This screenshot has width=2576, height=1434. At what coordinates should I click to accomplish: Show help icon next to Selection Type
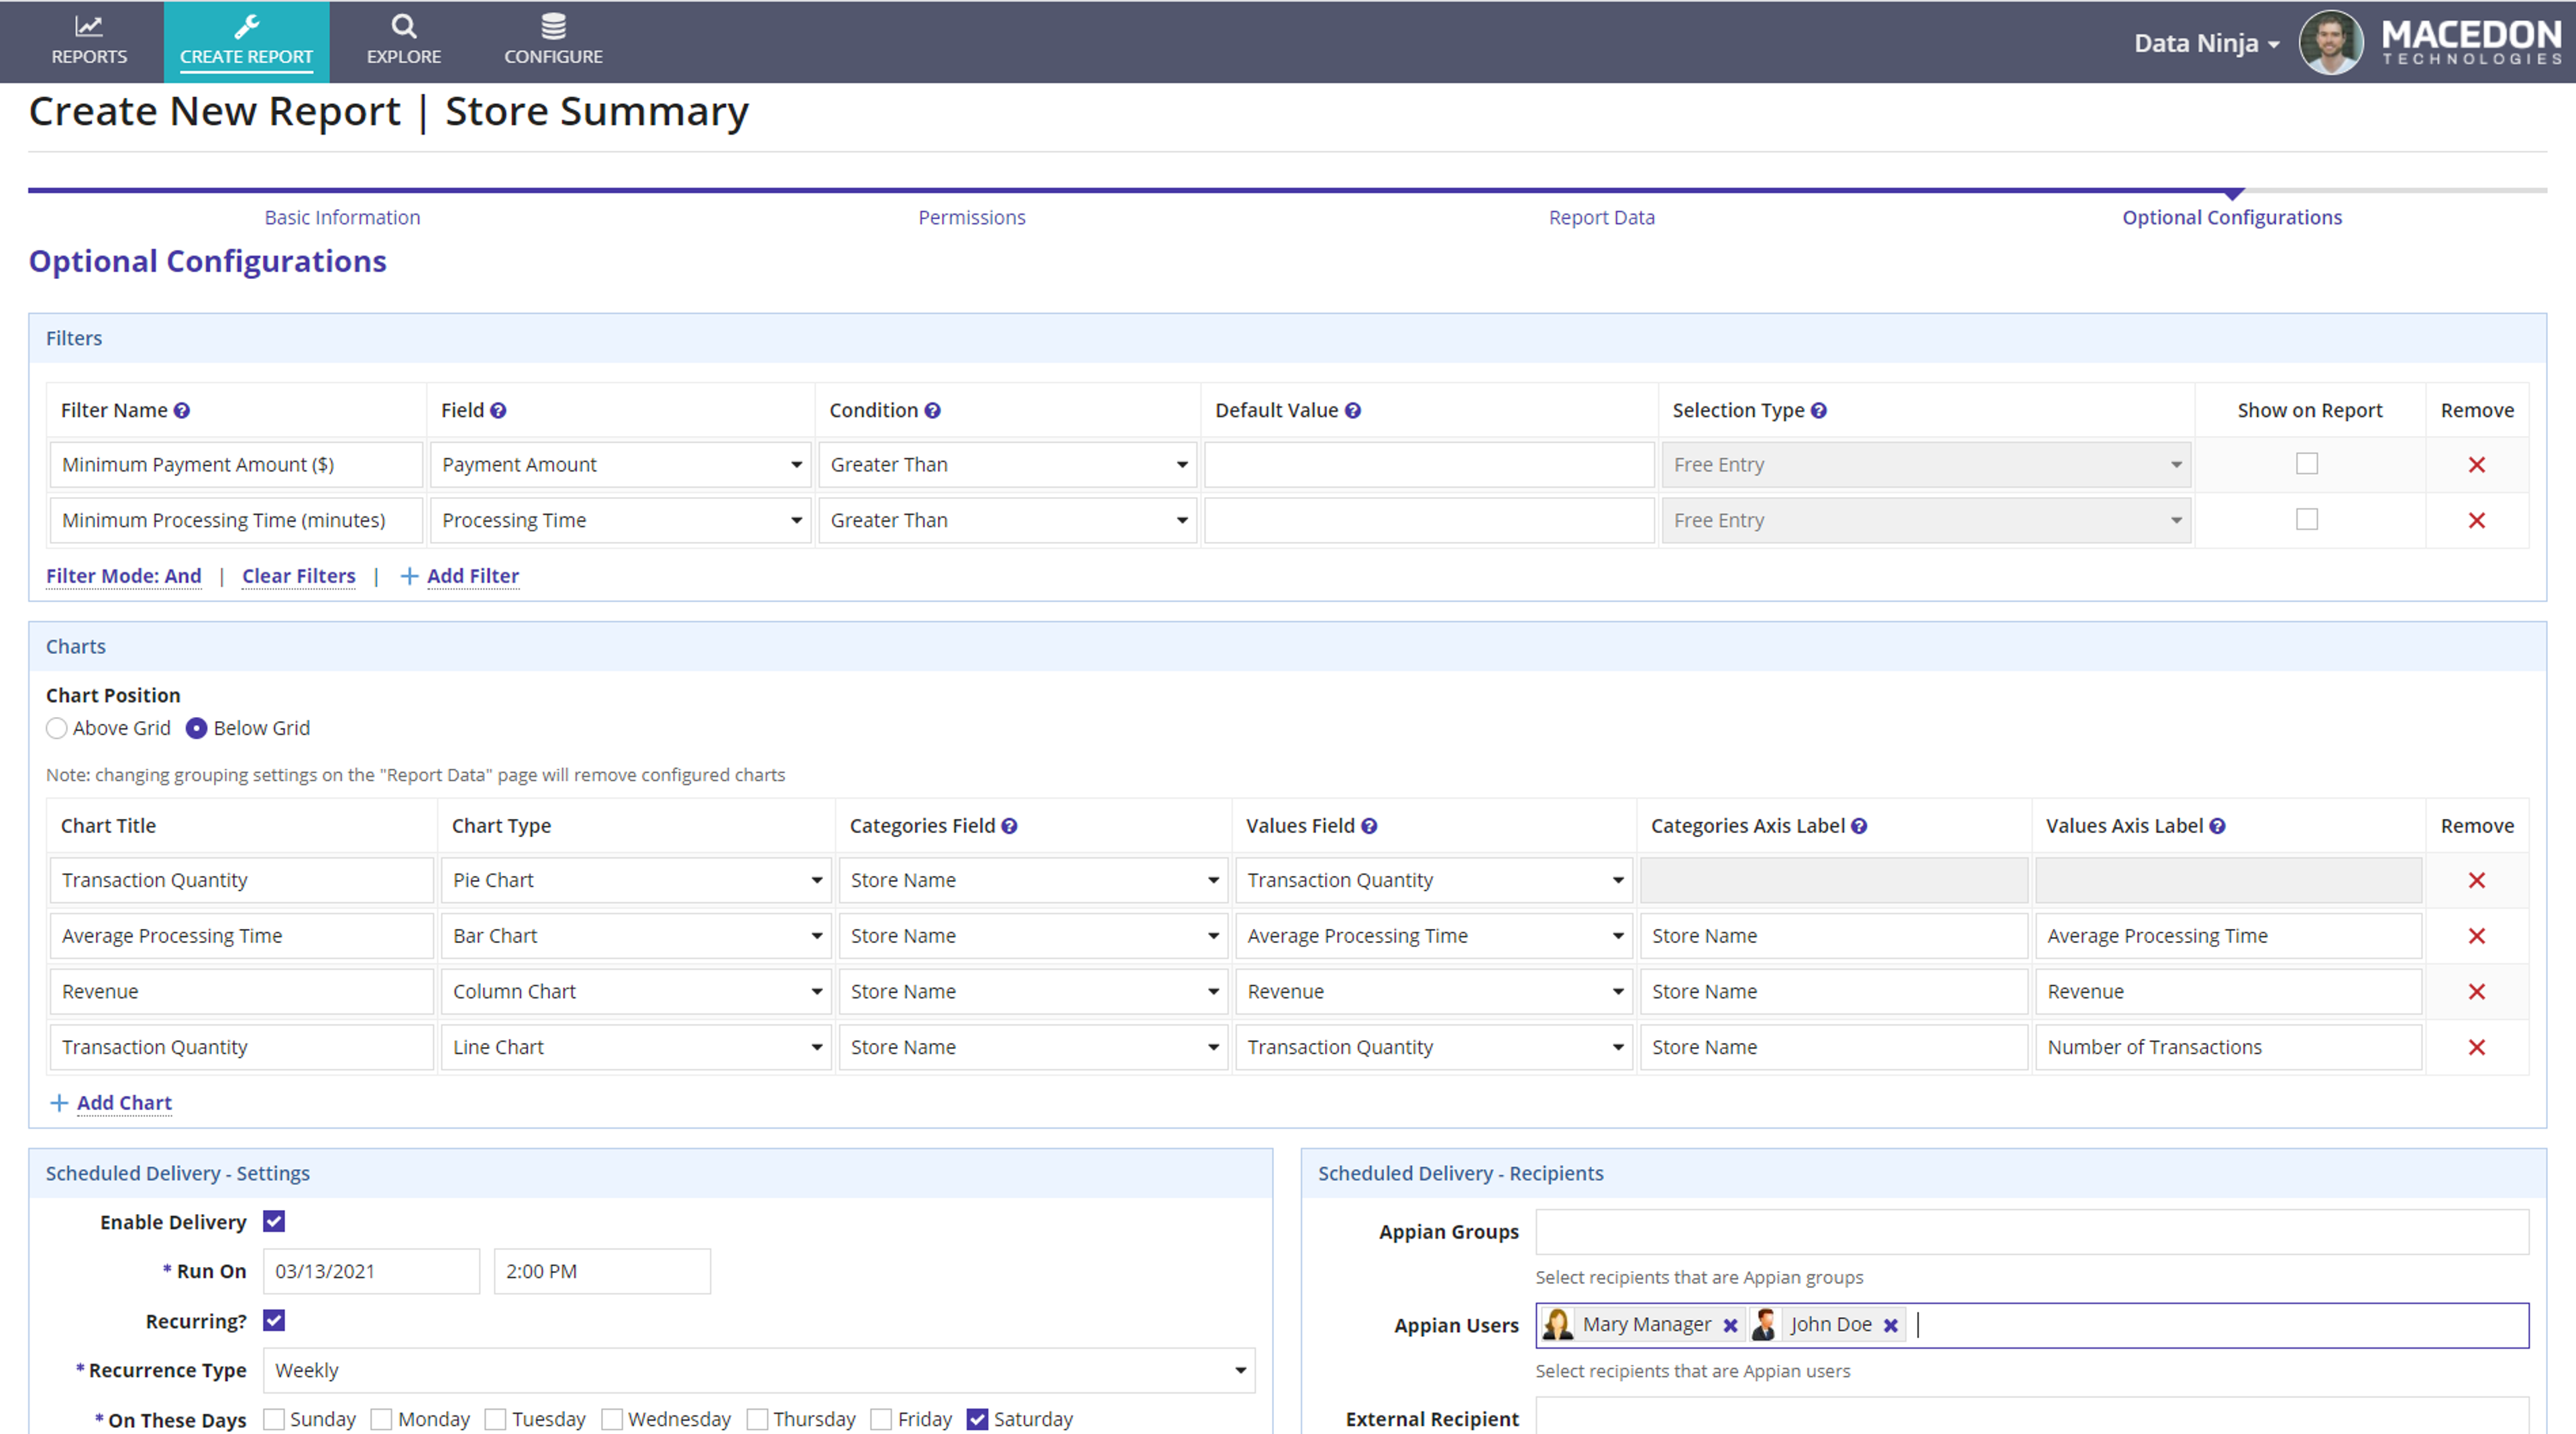click(x=1819, y=410)
